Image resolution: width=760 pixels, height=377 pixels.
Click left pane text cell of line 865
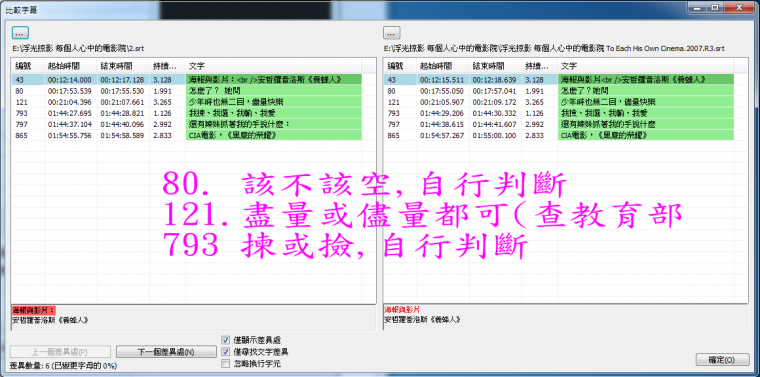[274, 135]
